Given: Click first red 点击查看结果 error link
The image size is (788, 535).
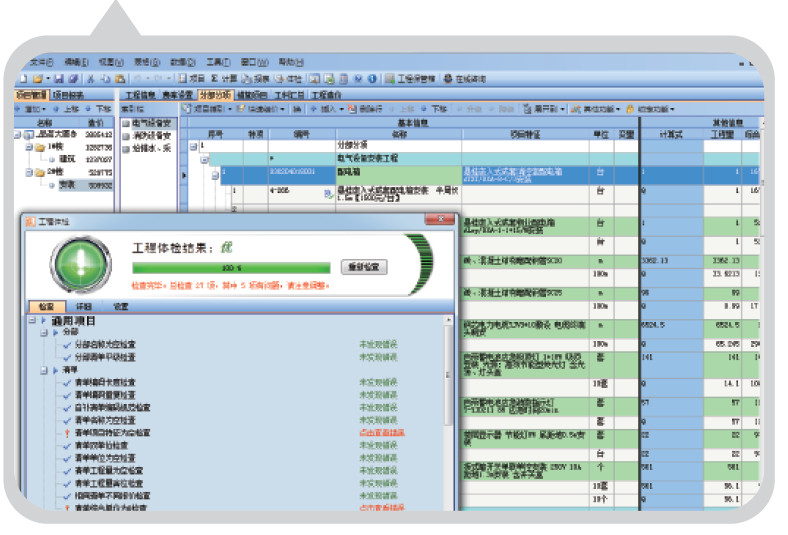Looking at the screenshot, I should point(381,433).
